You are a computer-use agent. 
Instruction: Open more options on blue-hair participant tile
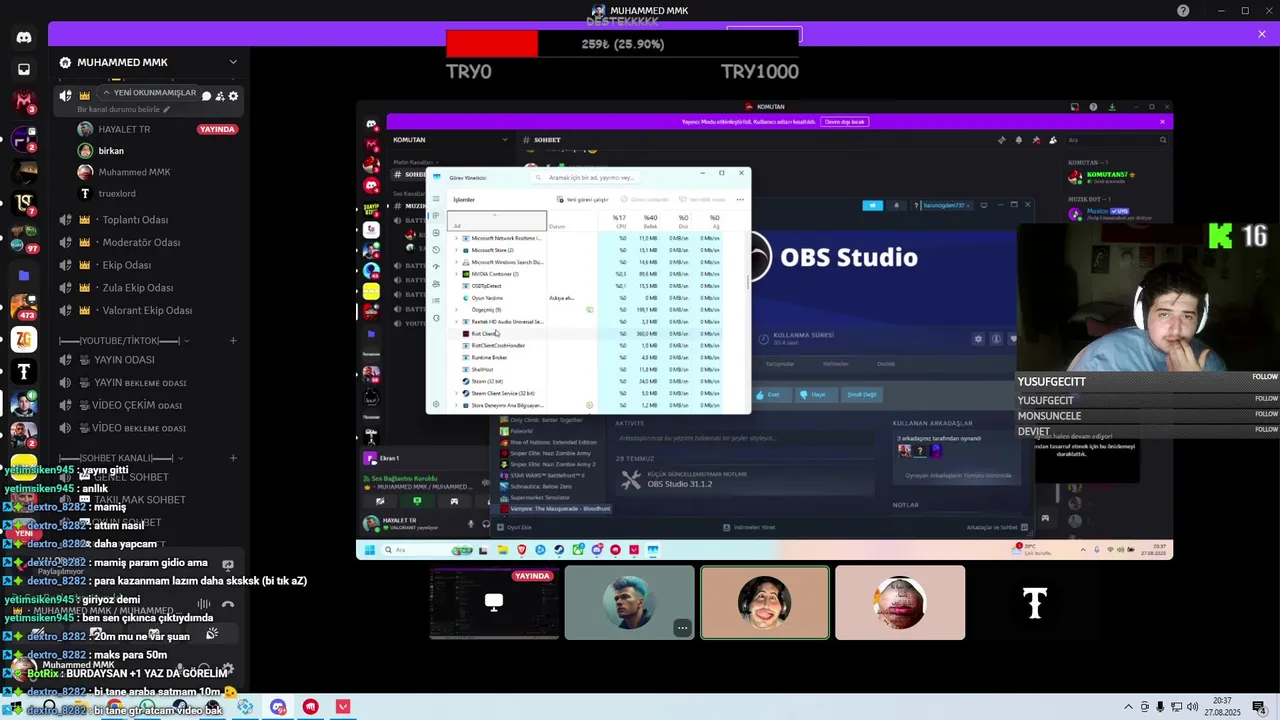point(682,628)
